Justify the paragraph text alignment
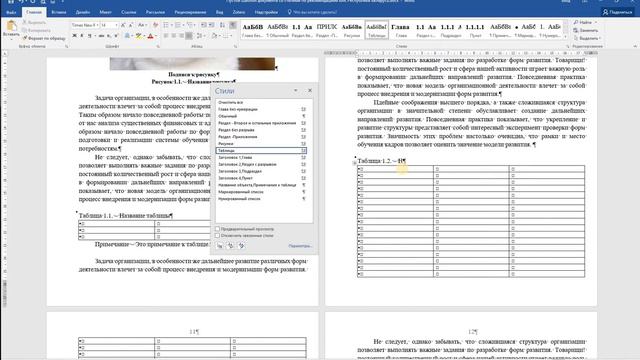This screenshot has width=640, height=360. point(189,36)
